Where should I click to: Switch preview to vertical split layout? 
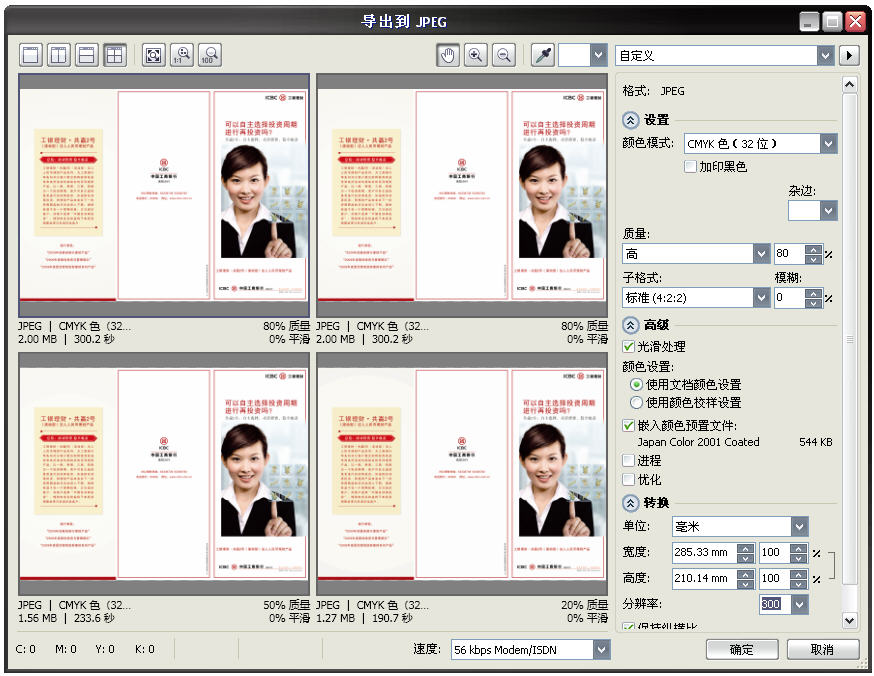pos(58,55)
